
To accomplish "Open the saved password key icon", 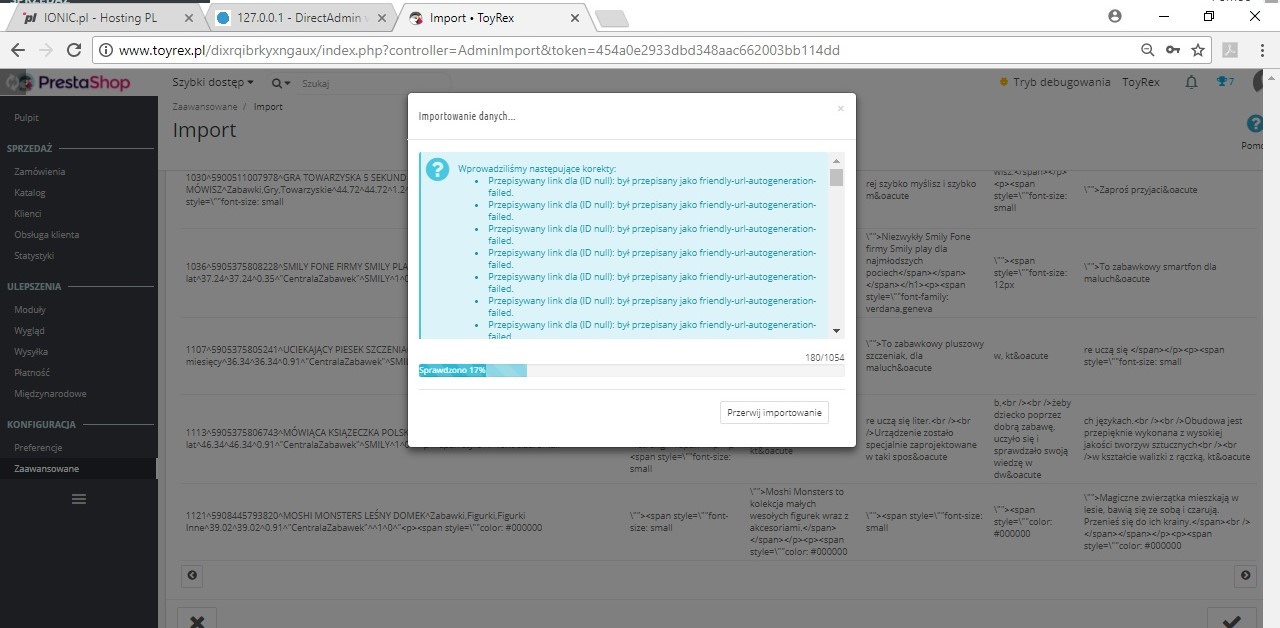I will (1172, 50).
